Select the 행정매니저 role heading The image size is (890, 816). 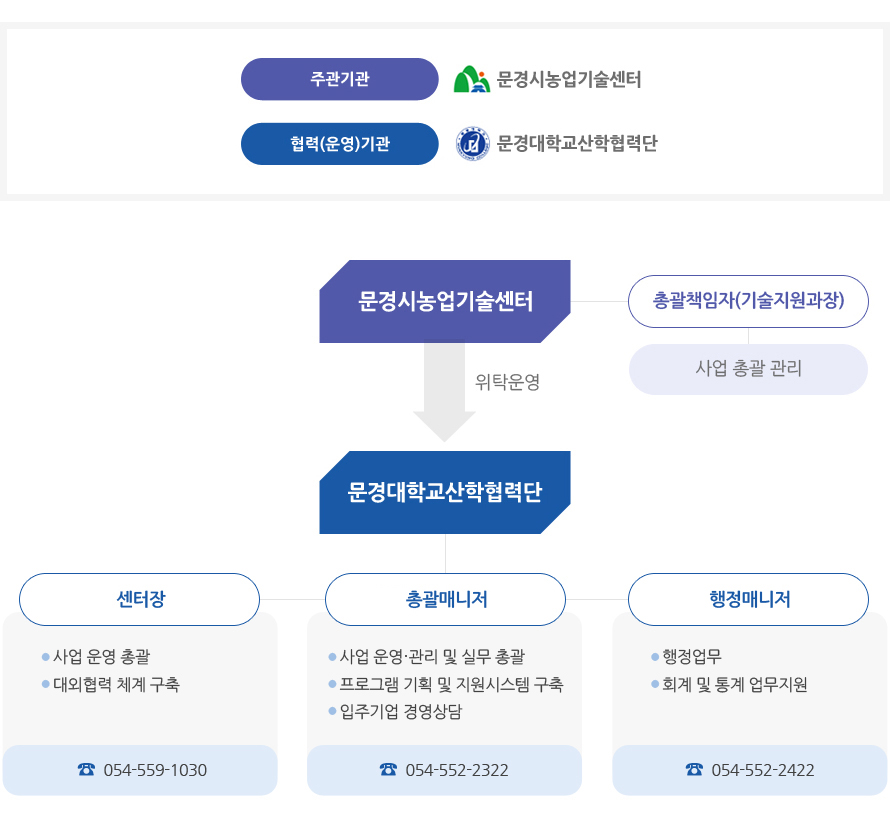coord(748,599)
